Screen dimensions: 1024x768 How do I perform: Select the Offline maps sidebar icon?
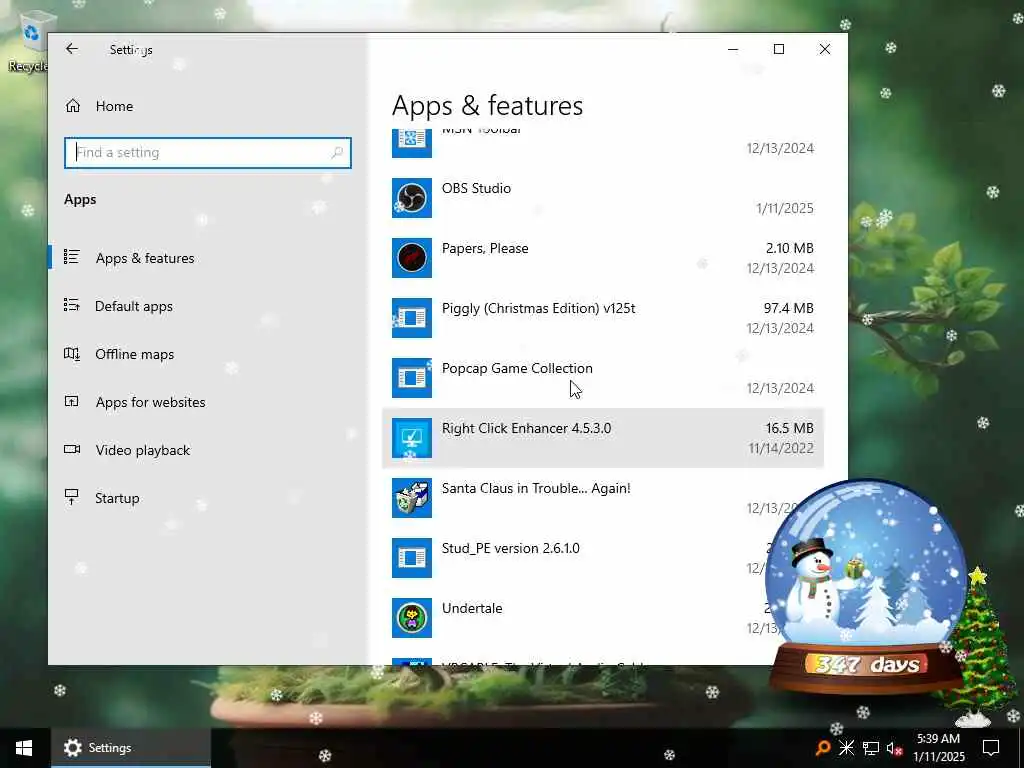[71, 353]
